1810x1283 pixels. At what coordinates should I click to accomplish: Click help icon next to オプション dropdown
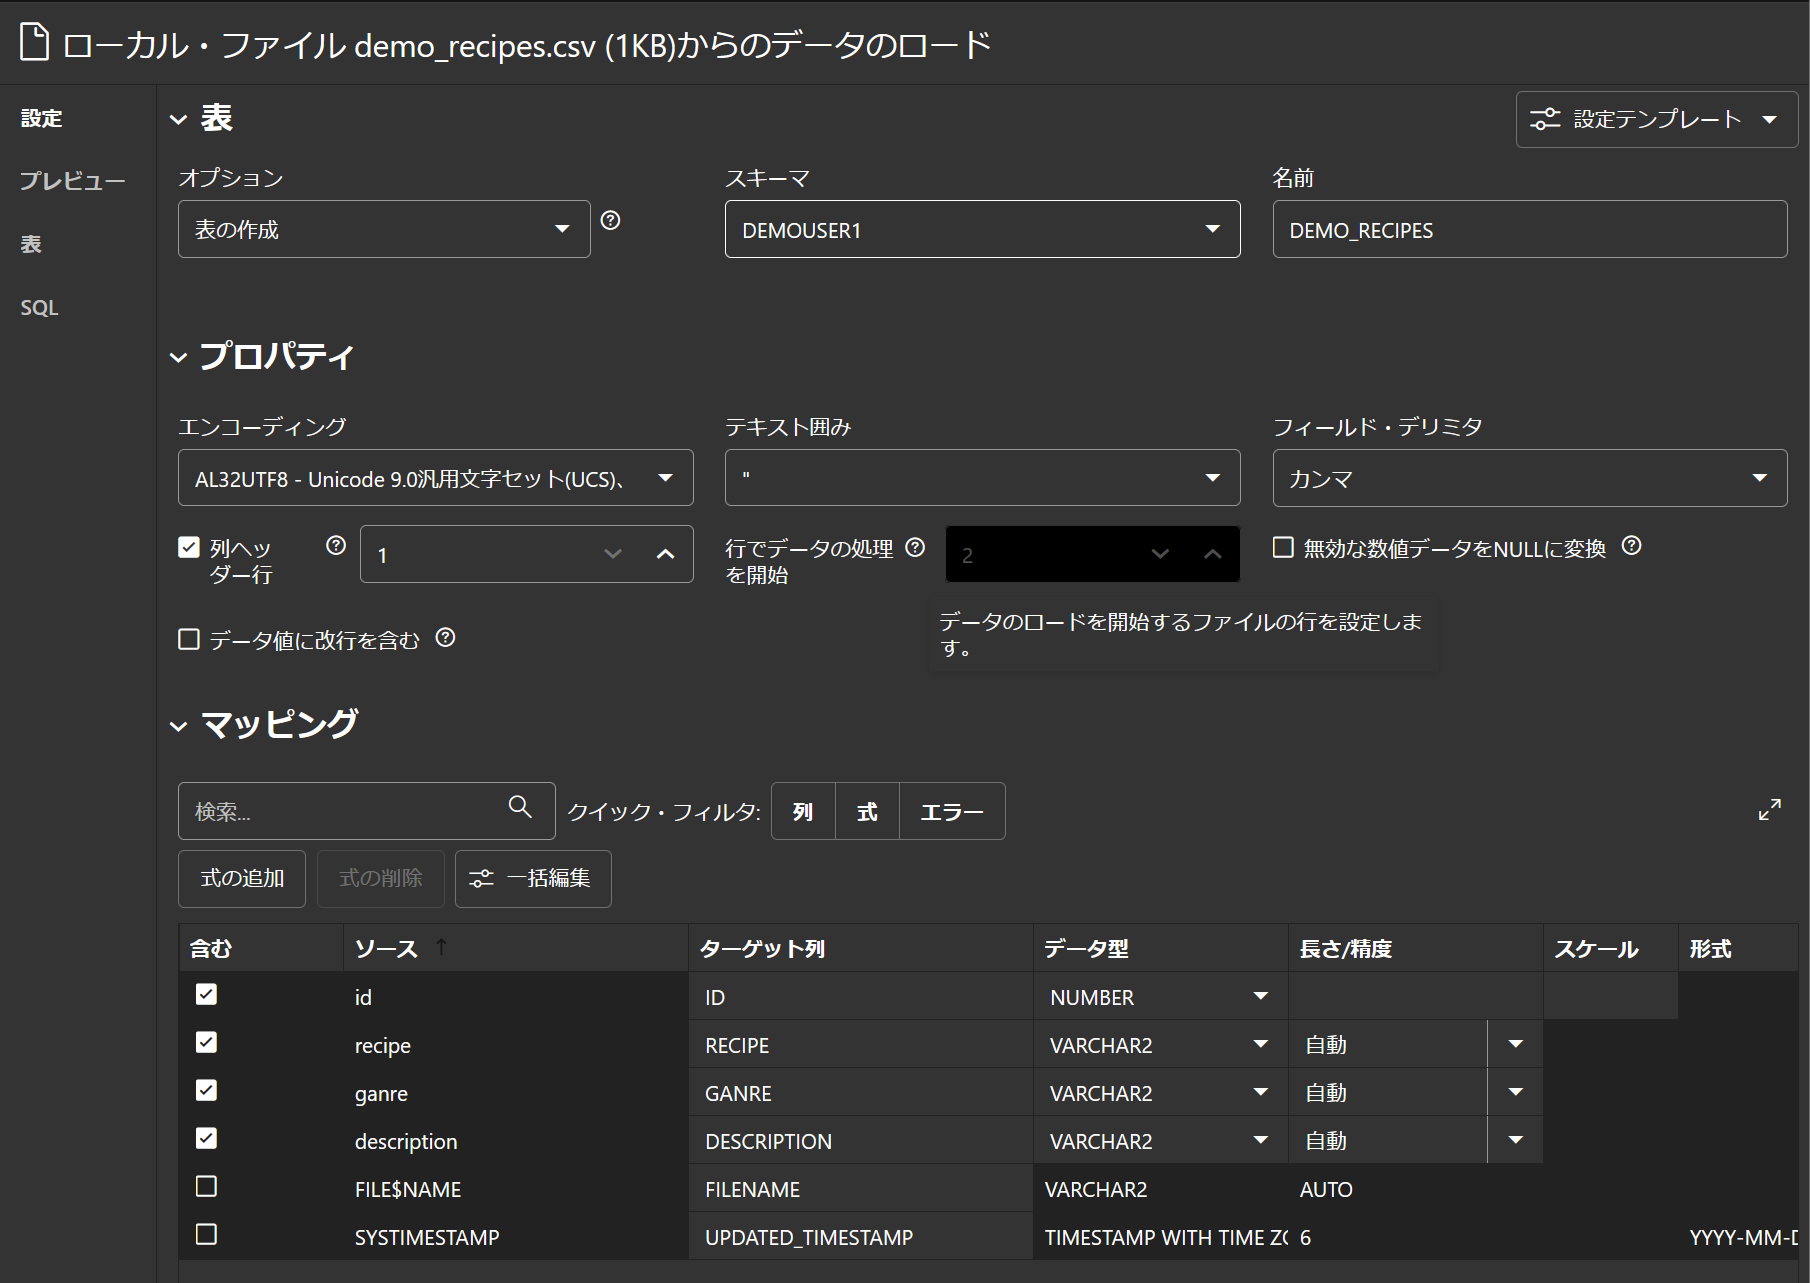pos(610,221)
